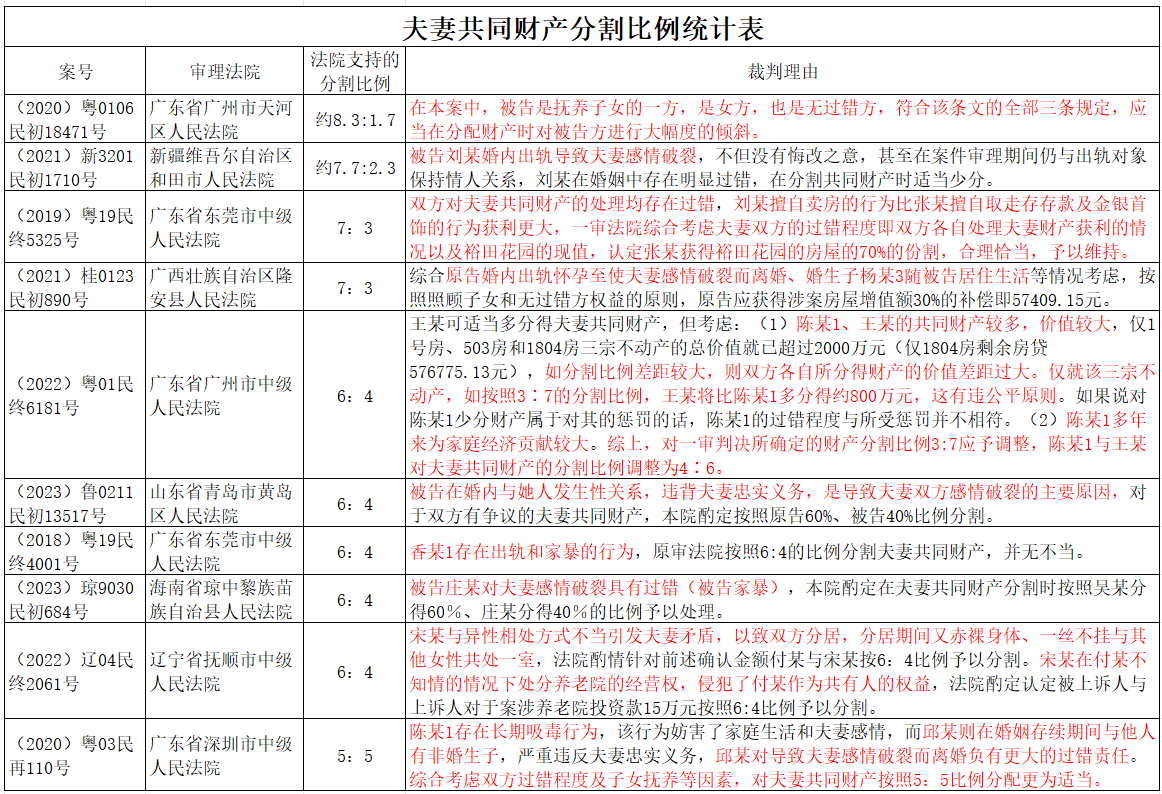1162x794 pixels.
Task: Select the 审理法院 column header
Action: pos(225,72)
